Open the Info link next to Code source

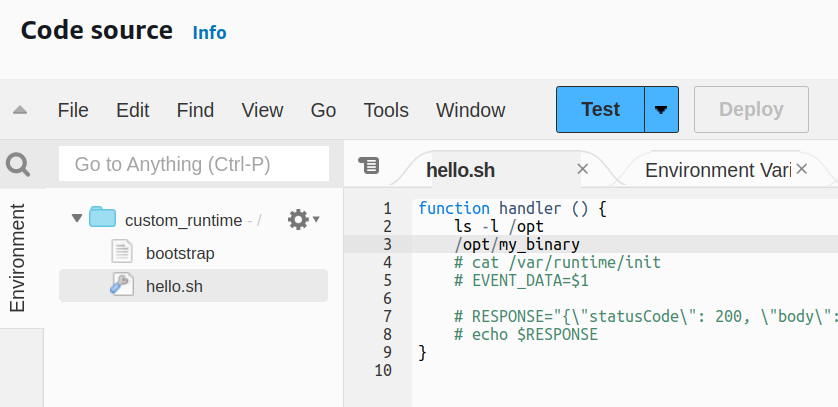(210, 33)
